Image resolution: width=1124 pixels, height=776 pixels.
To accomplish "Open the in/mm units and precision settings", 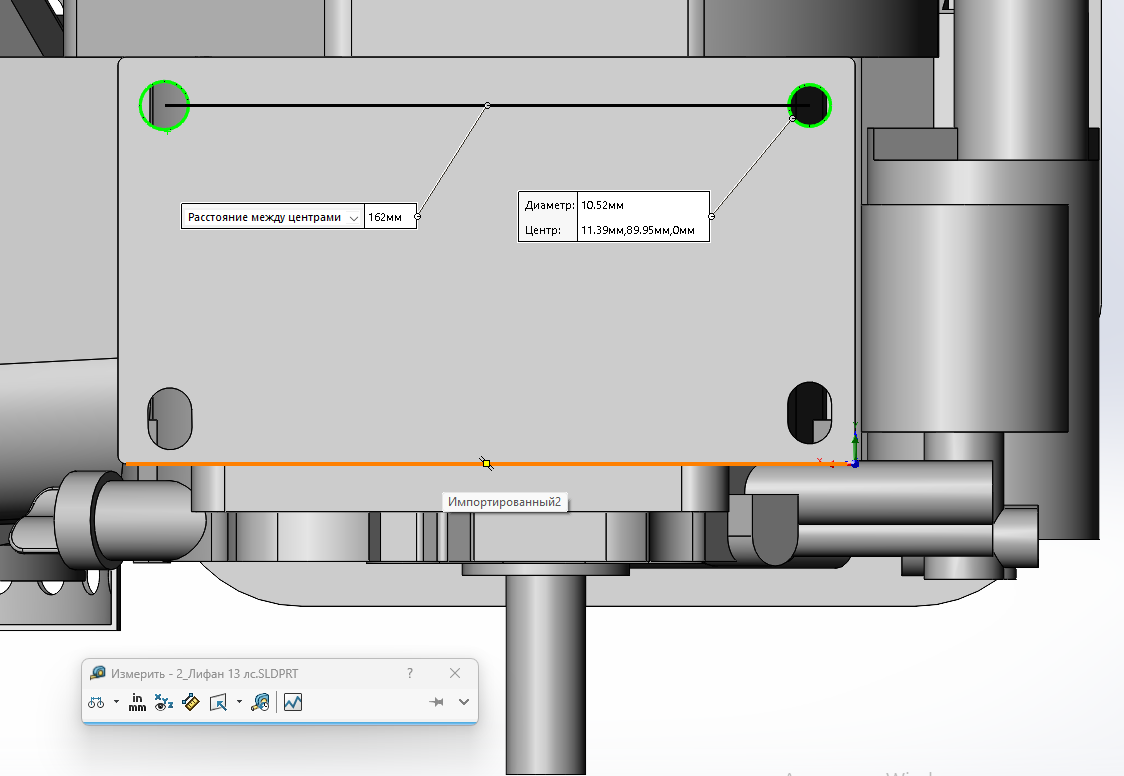I will (x=138, y=703).
